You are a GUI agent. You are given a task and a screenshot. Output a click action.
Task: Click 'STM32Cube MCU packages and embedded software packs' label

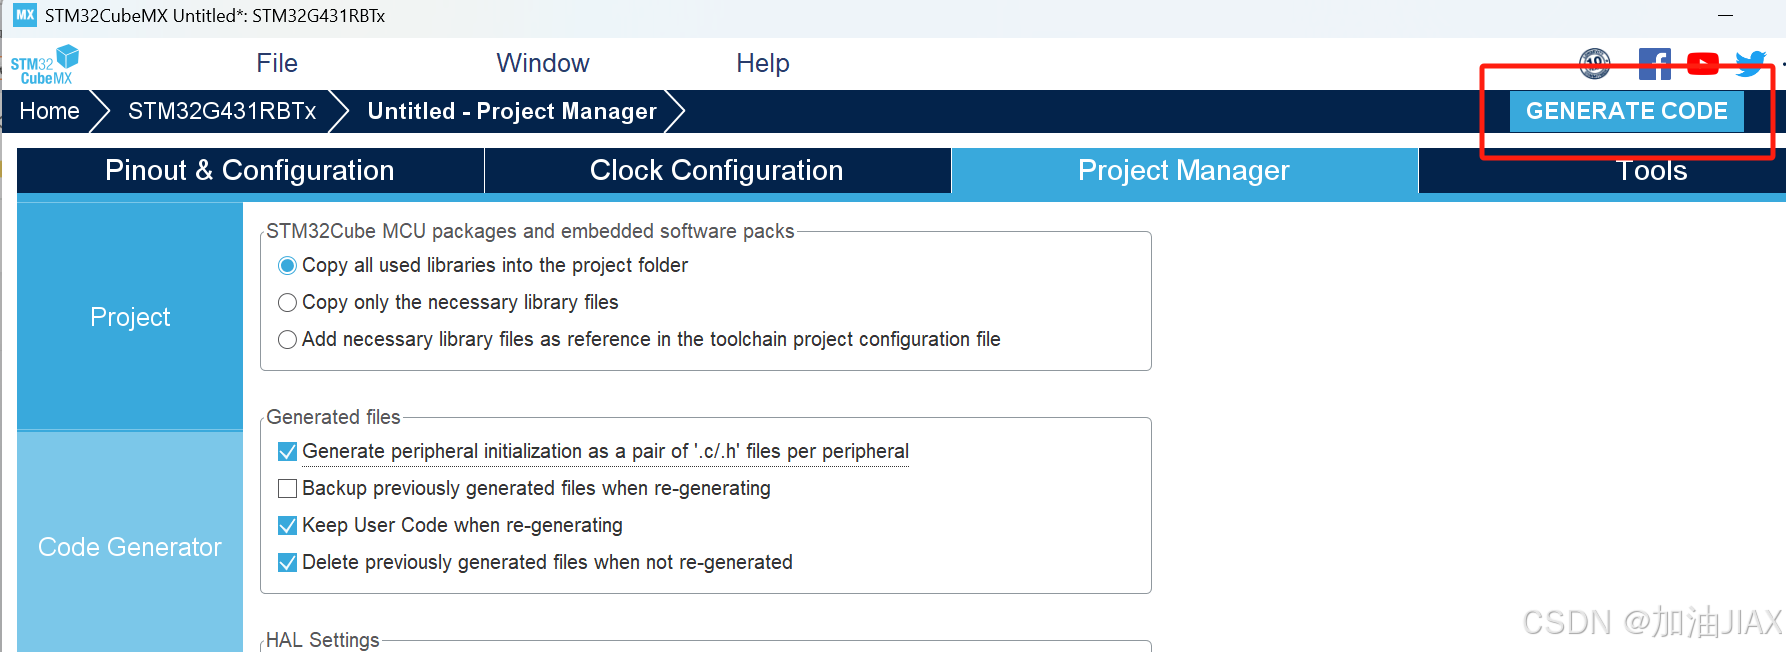tap(530, 231)
